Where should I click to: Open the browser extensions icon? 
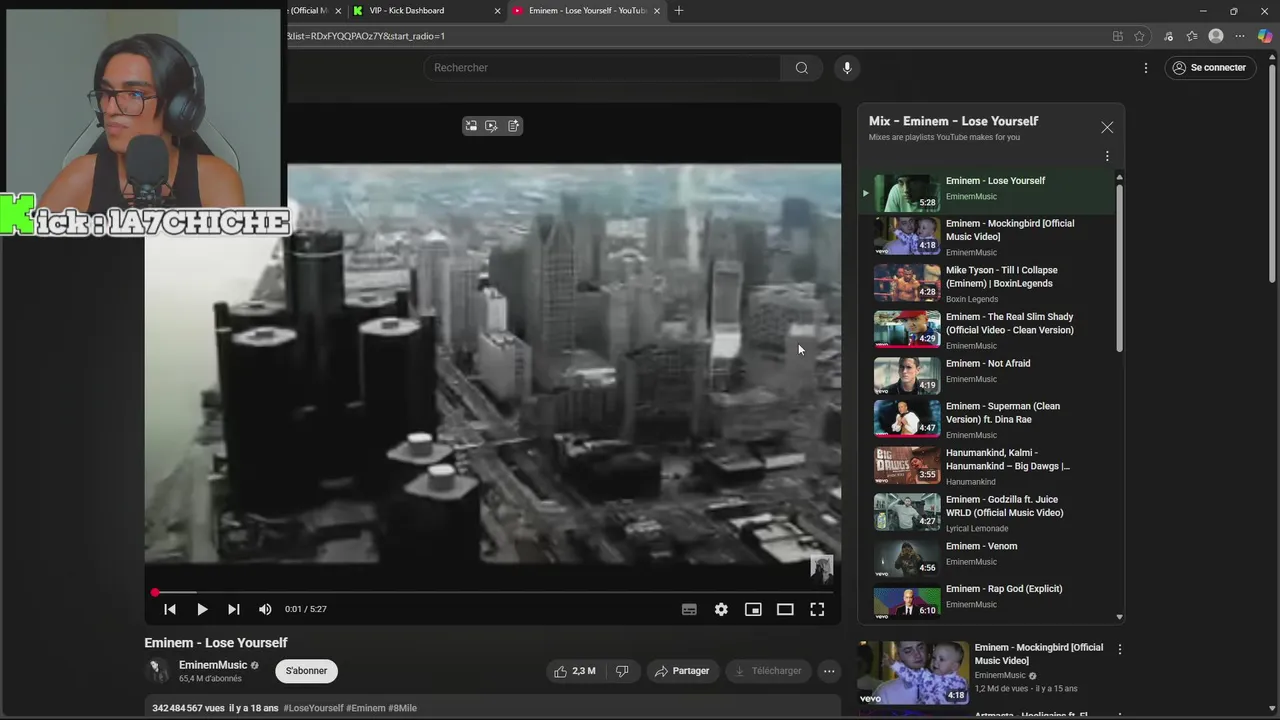[1168, 36]
